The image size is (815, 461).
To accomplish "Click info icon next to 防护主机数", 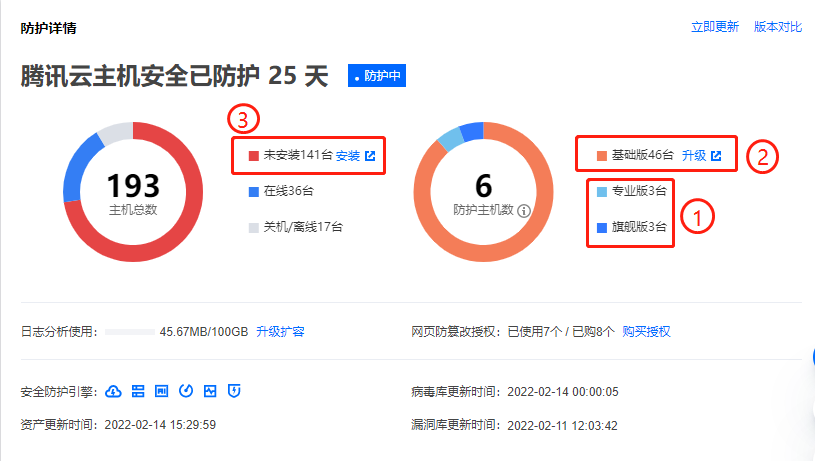I will tap(524, 210).
